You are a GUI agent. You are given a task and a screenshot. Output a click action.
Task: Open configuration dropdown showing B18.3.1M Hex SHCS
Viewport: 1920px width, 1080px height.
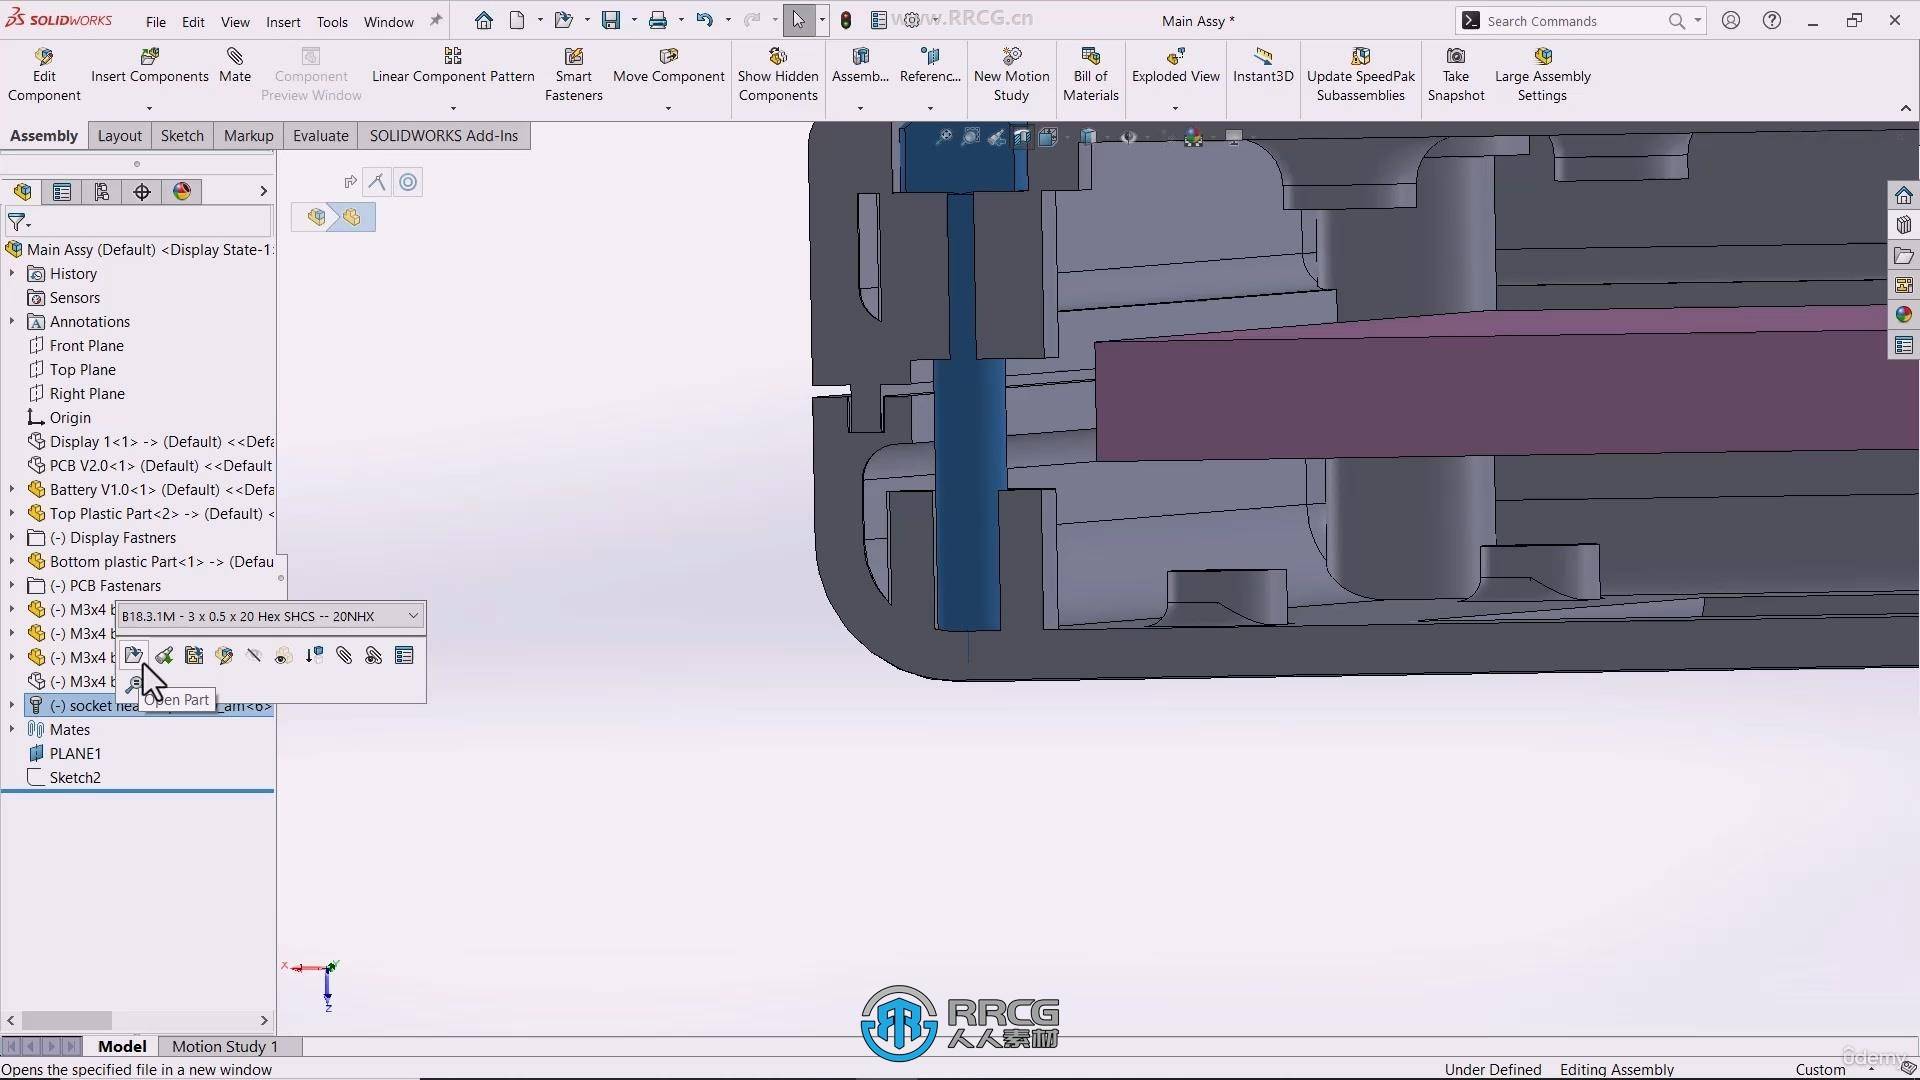click(x=412, y=616)
